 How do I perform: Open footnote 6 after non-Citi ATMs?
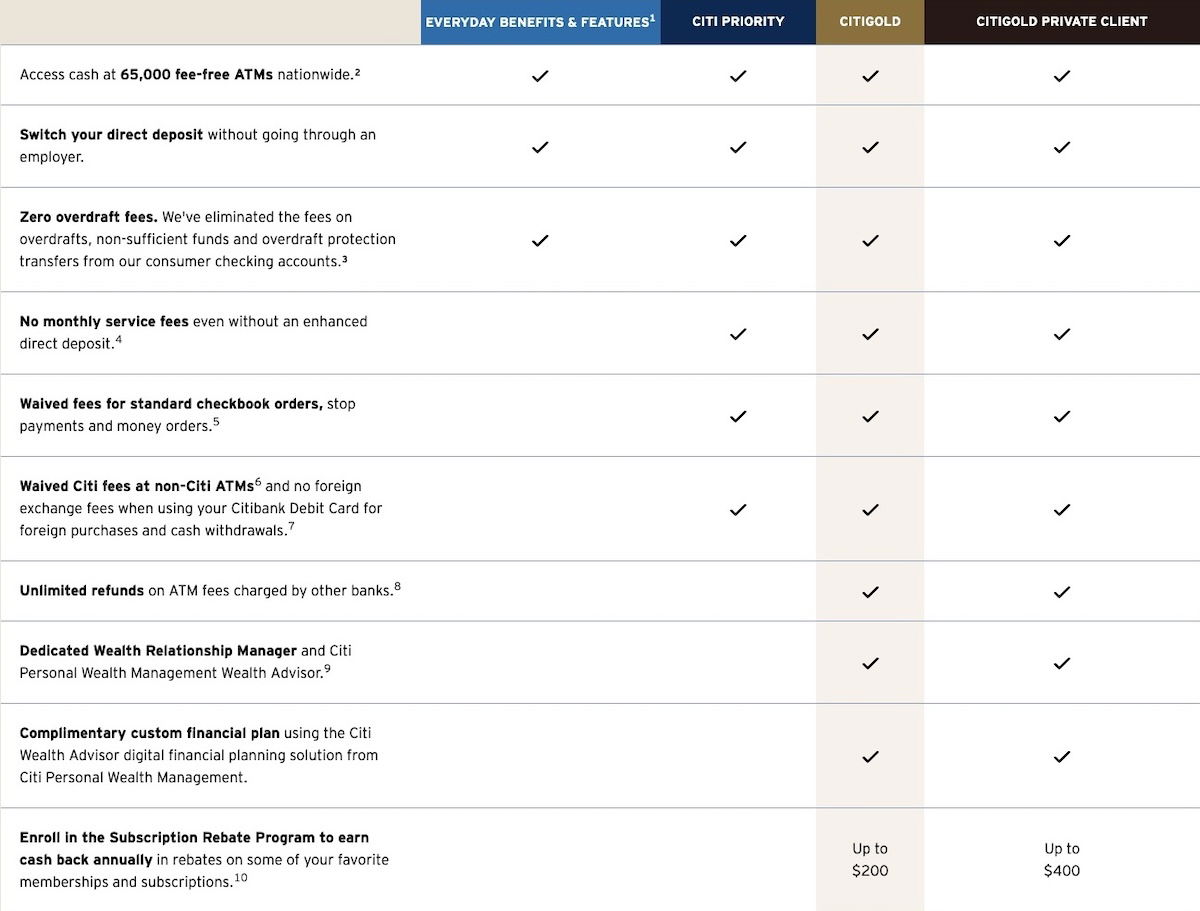pyautogui.click(x=258, y=482)
